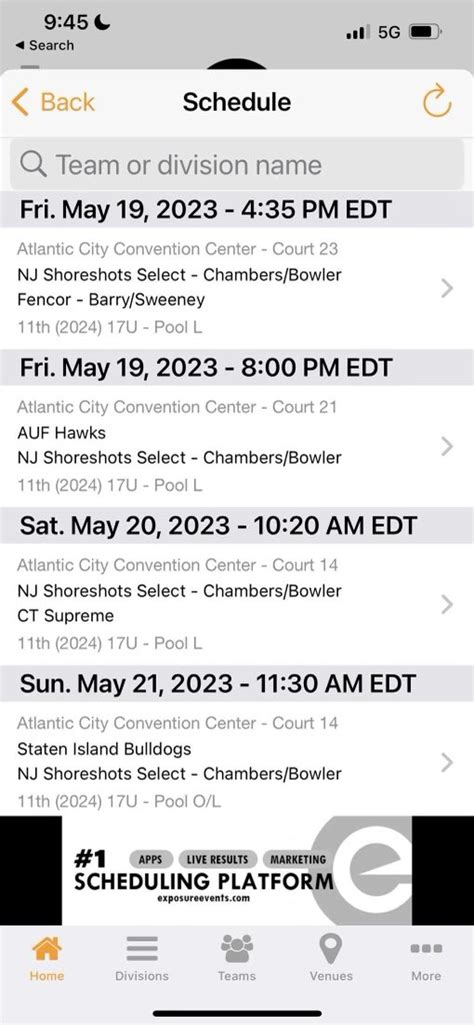
Task: Open the Home tab house icon
Action: (47, 949)
